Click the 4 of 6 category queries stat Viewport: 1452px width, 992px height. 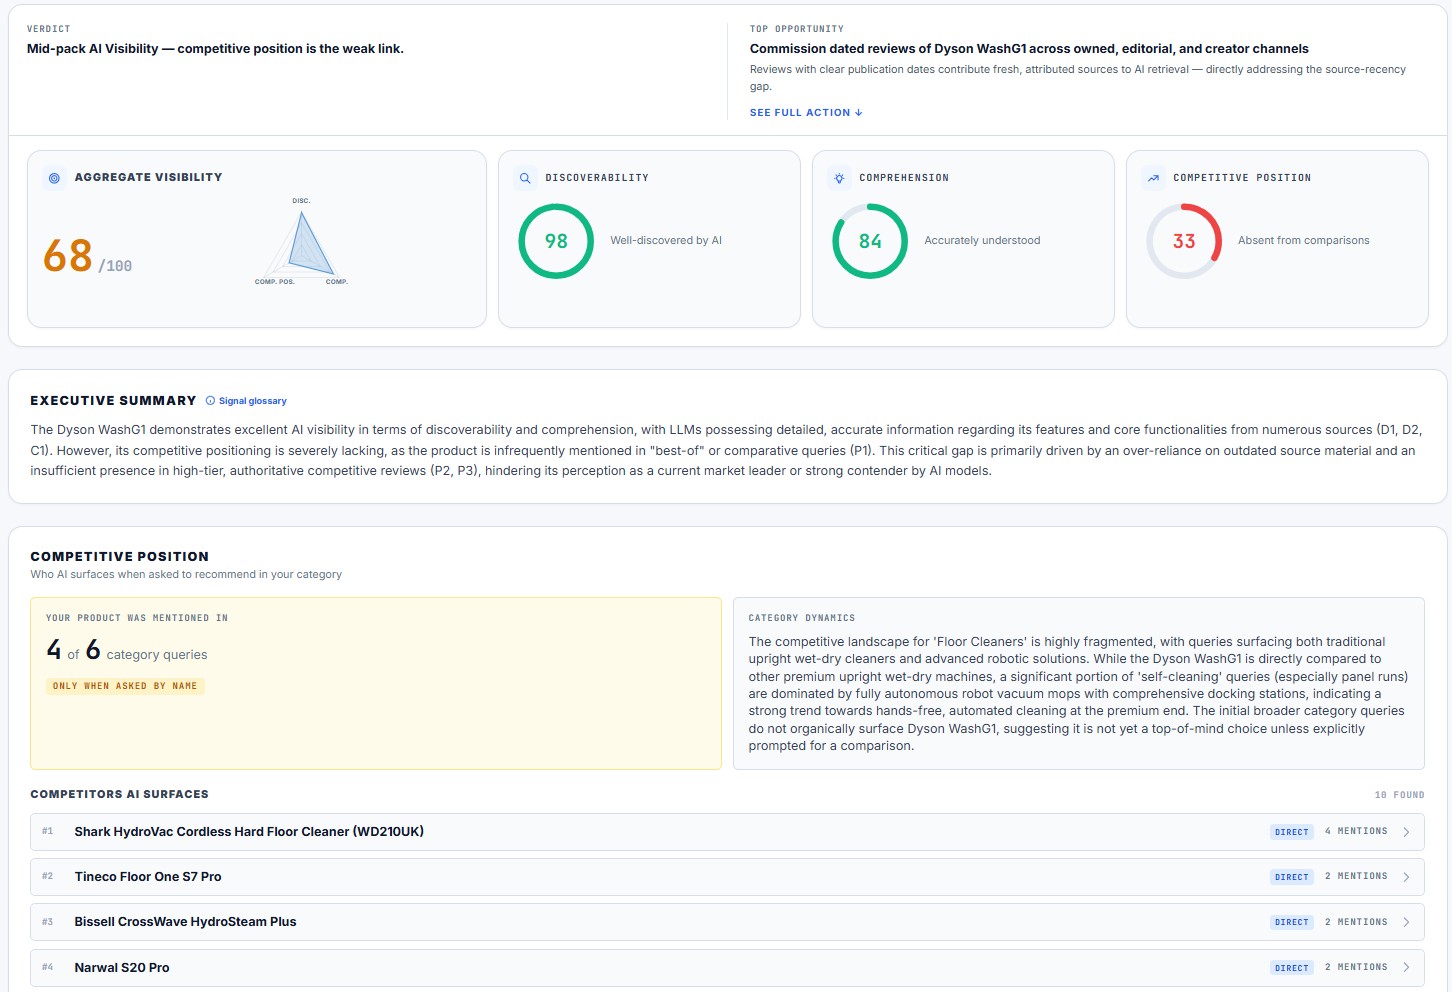[127, 651]
